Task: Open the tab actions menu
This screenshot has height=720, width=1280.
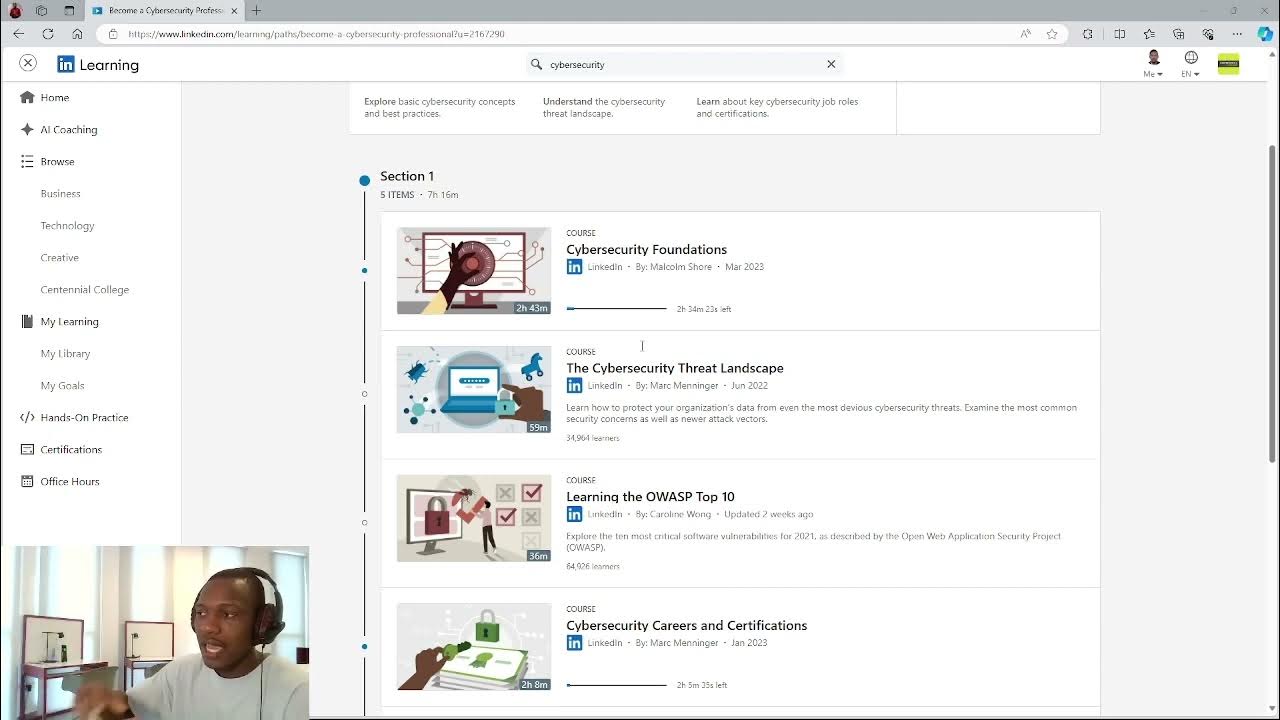Action: coord(69,11)
